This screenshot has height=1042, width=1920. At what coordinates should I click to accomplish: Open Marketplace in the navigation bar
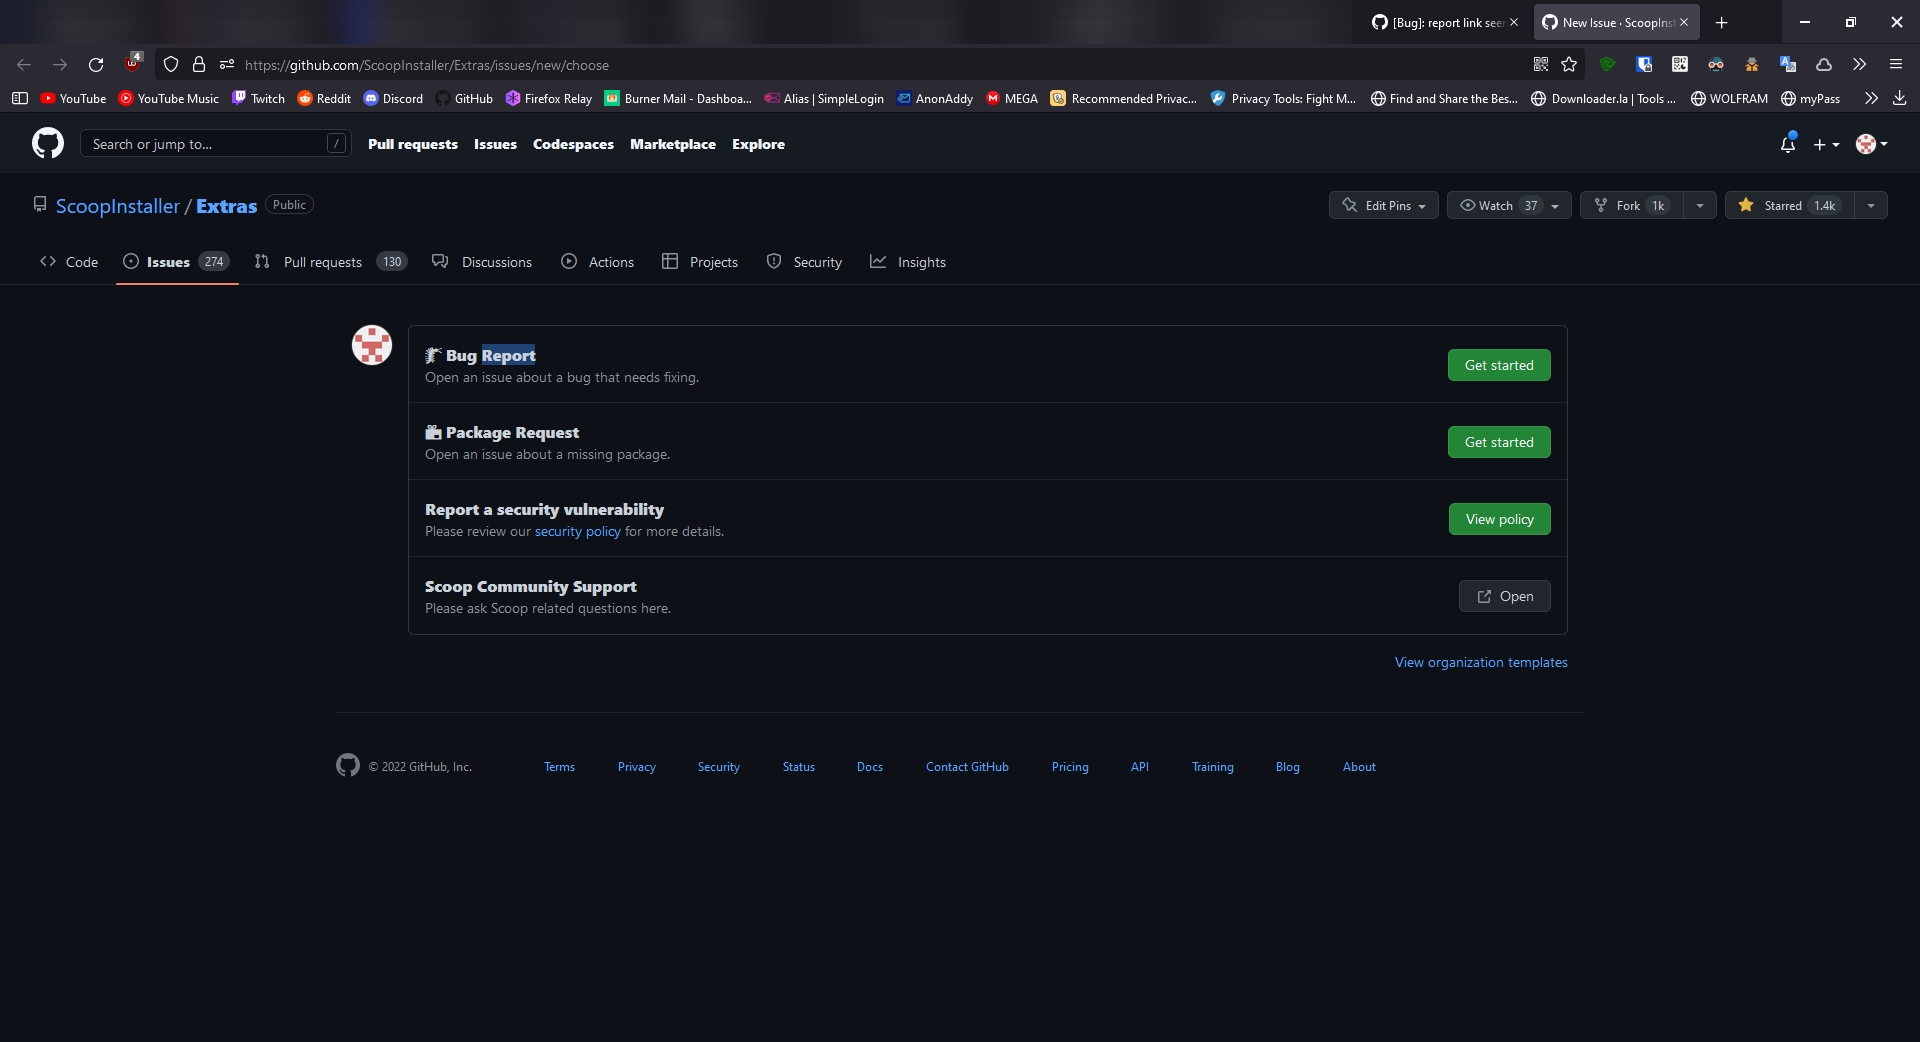click(x=672, y=144)
